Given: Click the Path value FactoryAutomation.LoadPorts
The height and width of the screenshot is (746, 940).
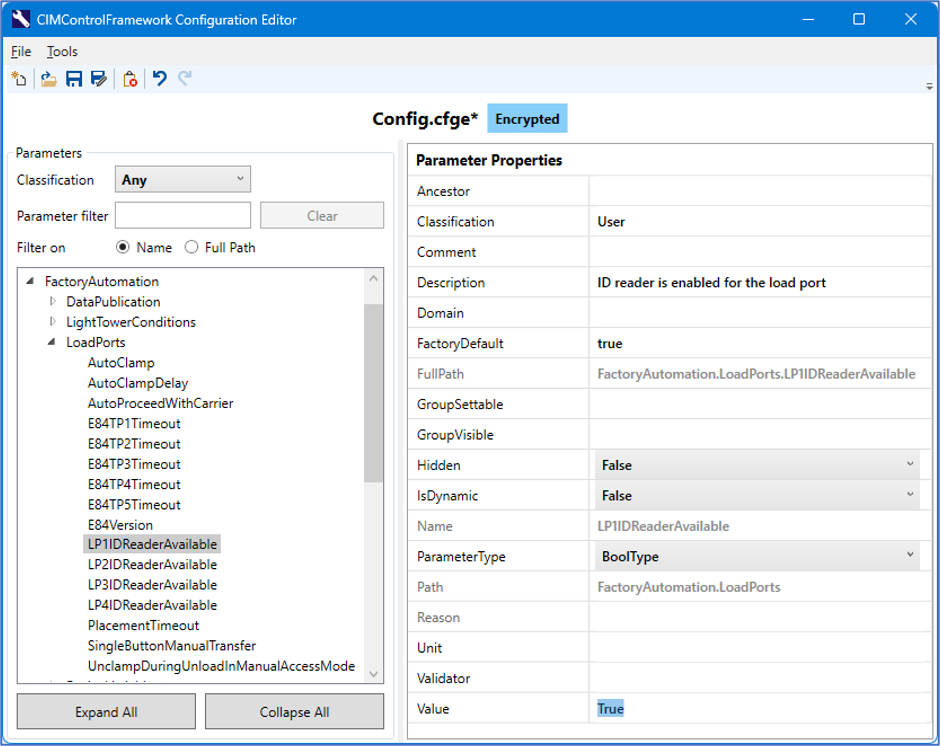Looking at the screenshot, I should click(689, 587).
